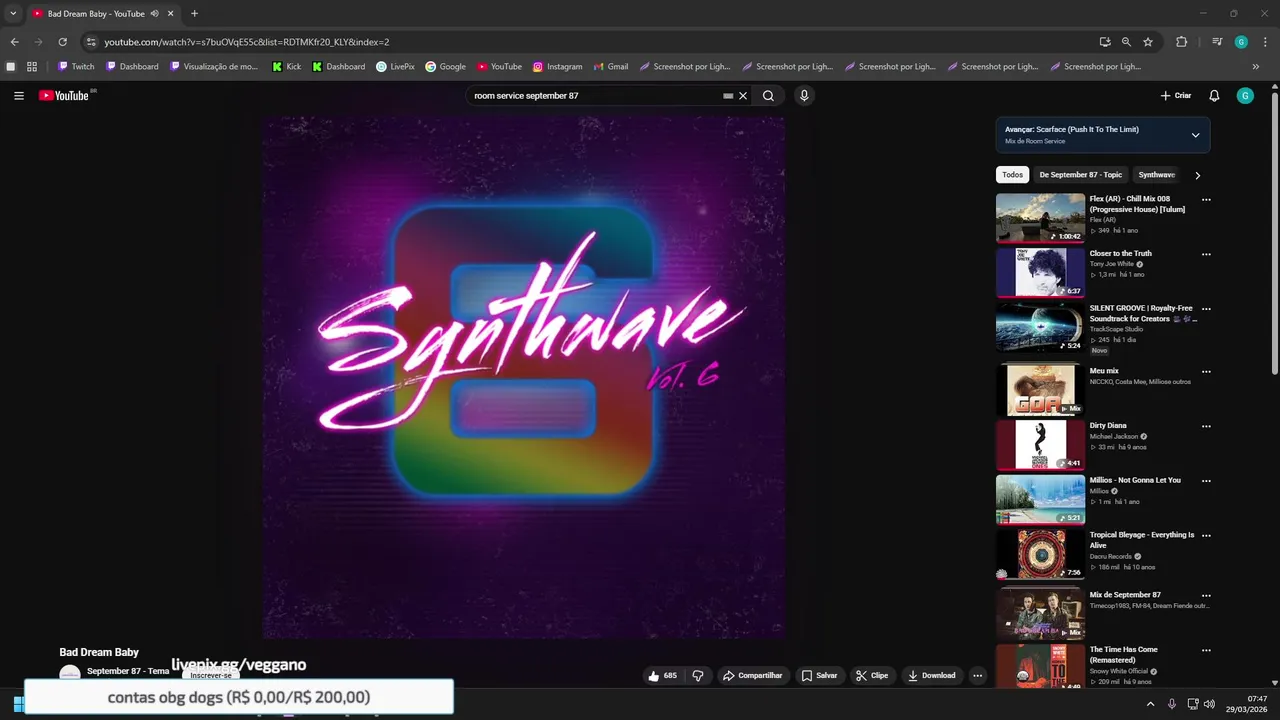Select the Synthwave filter chip

point(1157,175)
